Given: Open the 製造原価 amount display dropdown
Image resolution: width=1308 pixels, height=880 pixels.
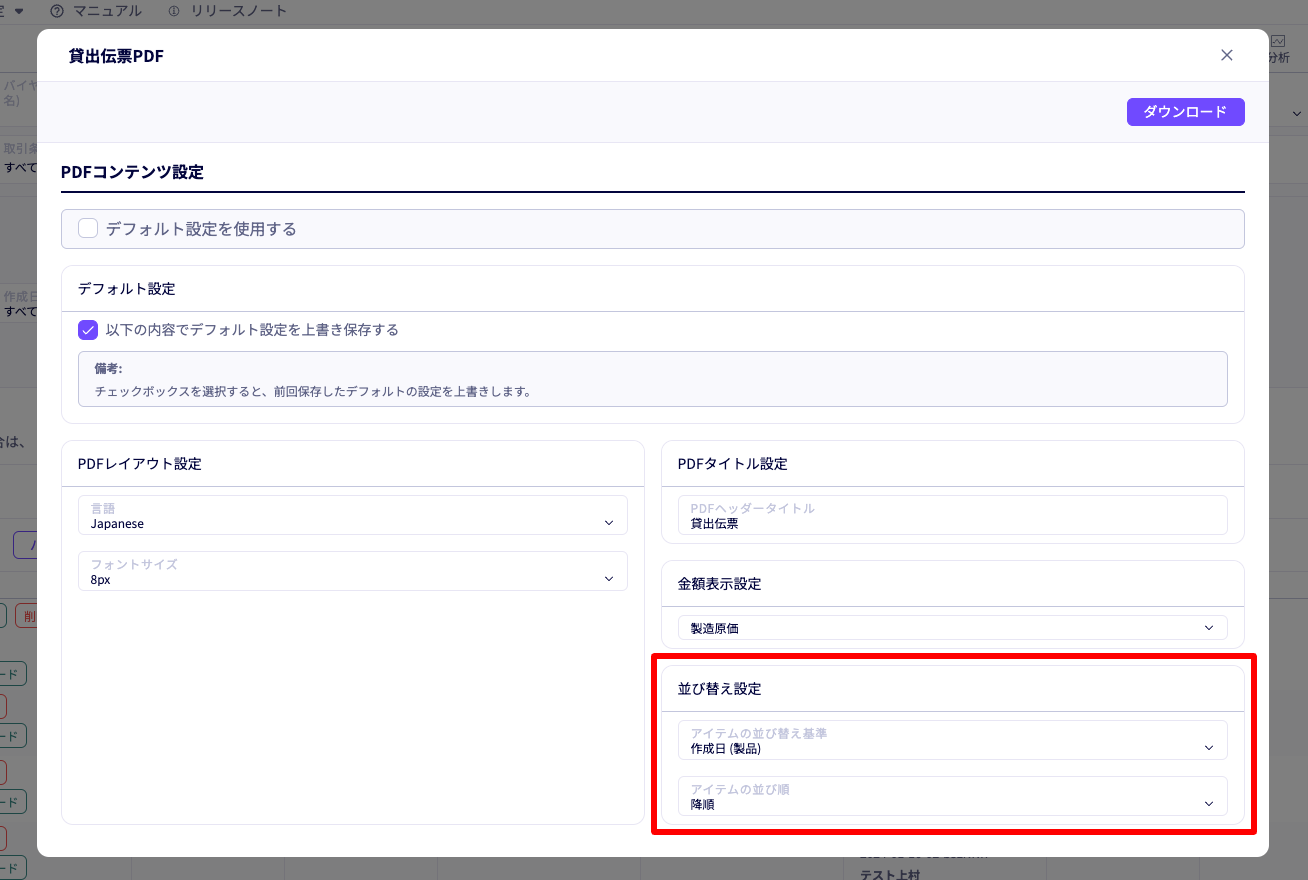Looking at the screenshot, I should pyautogui.click(x=953, y=628).
